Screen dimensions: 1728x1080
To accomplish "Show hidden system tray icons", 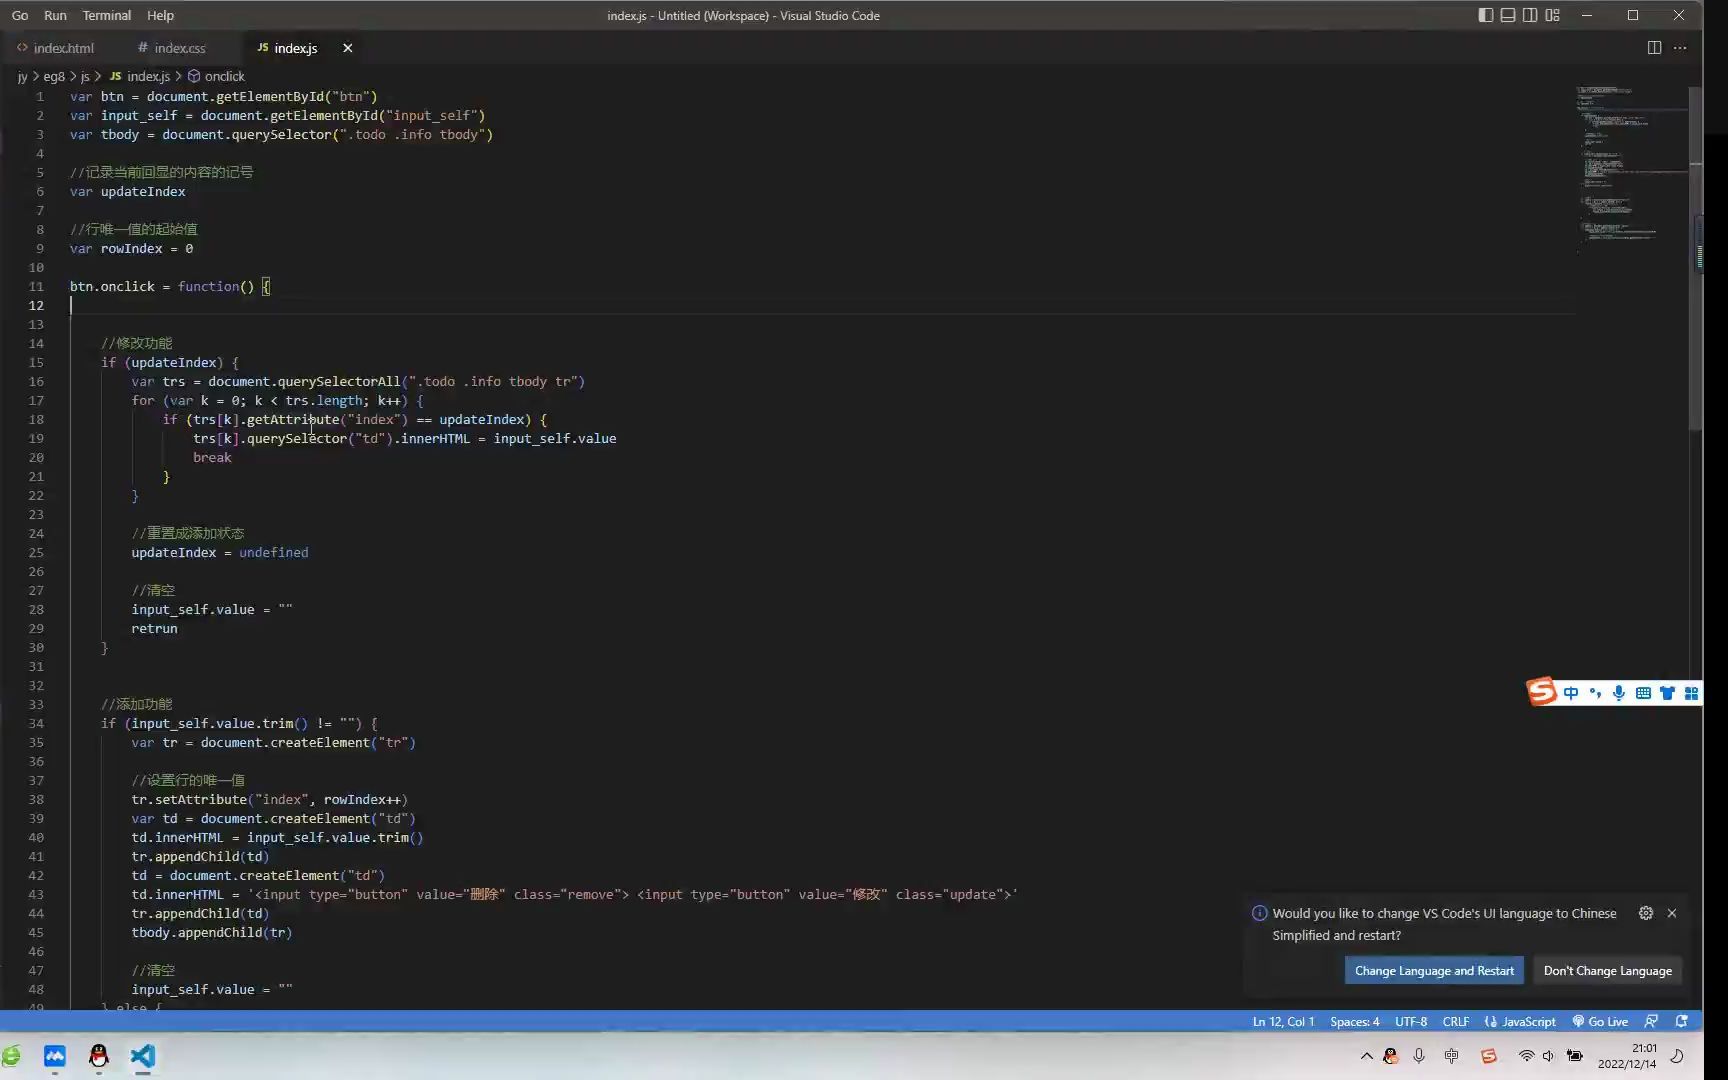I will pyautogui.click(x=1366, y=1056).
